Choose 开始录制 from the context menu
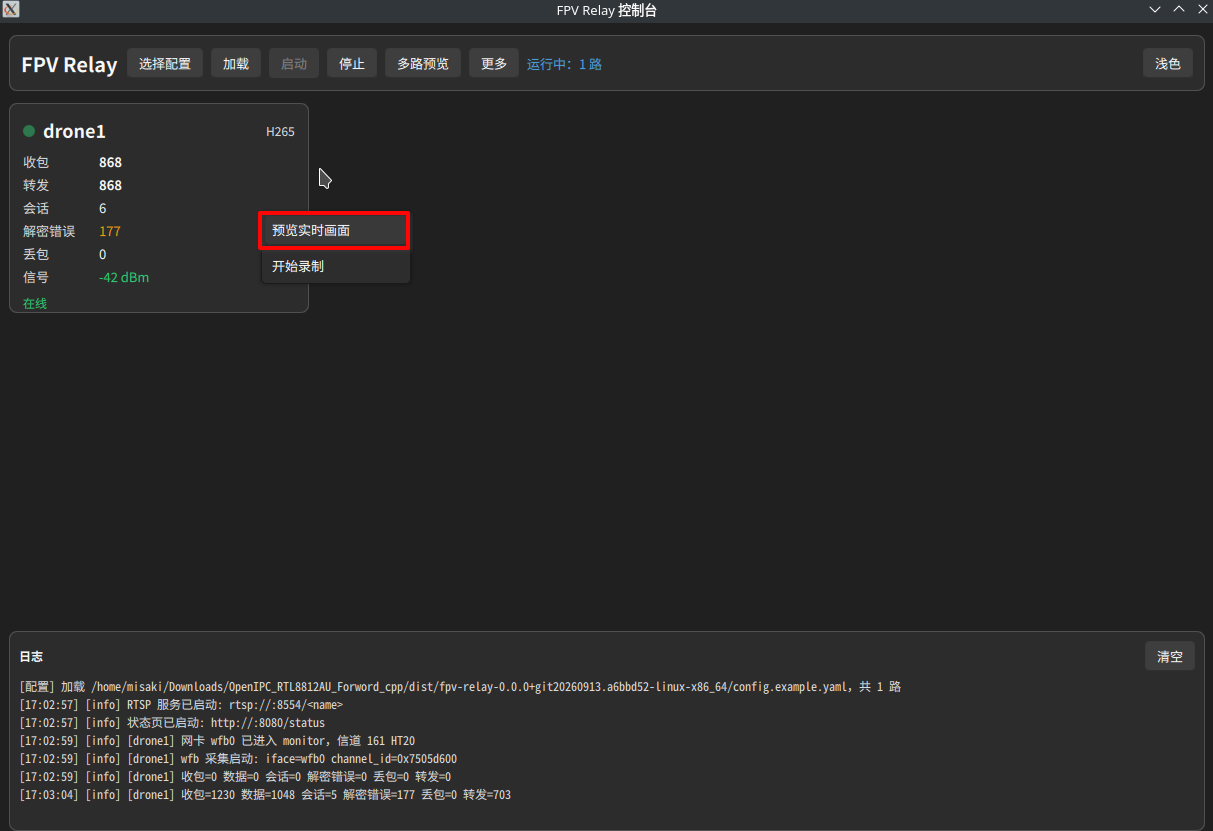This screenshot has width=1213, height=831. (x=335, y=267)
